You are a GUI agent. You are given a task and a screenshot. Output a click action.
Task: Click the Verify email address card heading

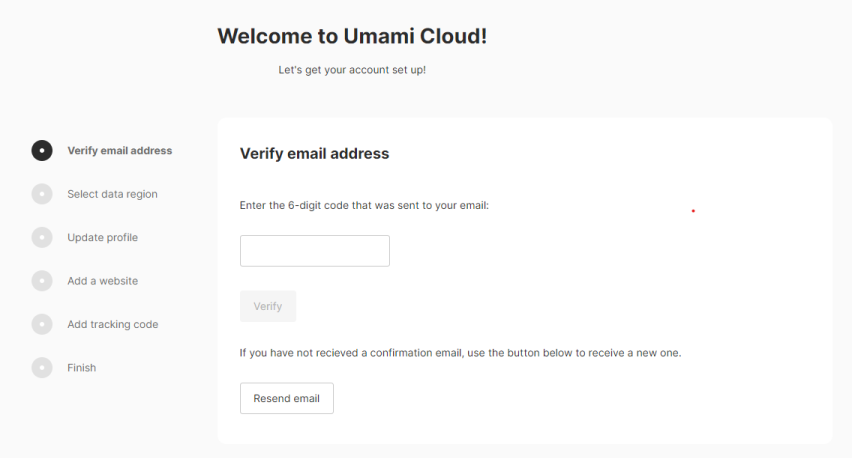coord(314,154)
